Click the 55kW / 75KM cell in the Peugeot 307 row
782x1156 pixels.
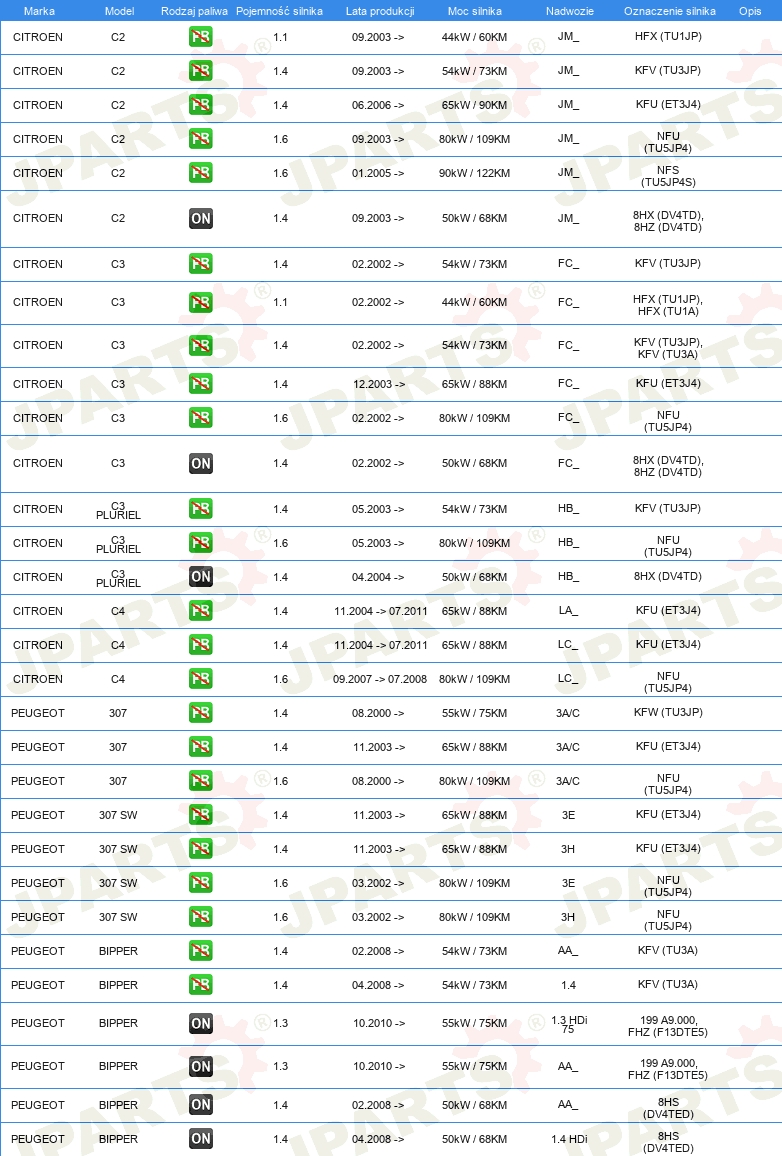click(x=475, y=713)
